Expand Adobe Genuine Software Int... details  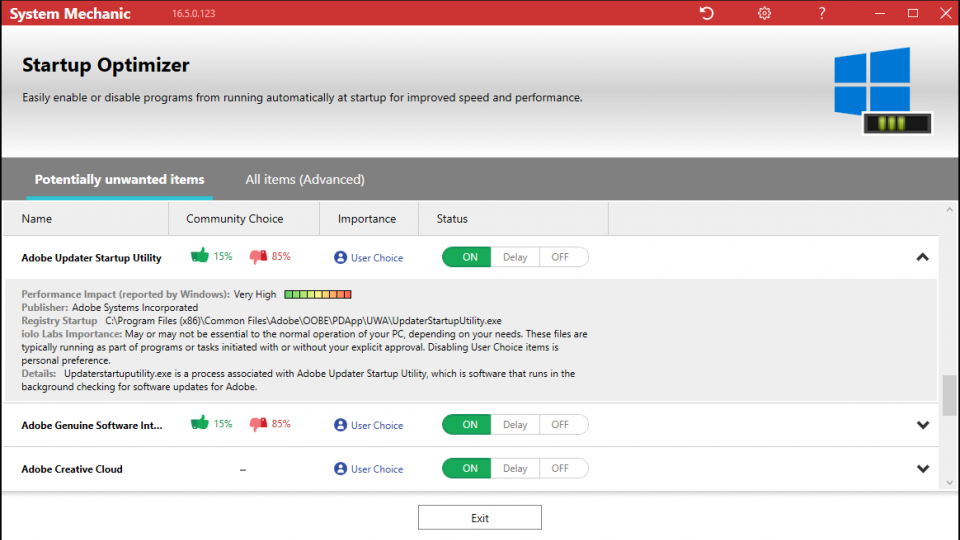tap(923, 425)
